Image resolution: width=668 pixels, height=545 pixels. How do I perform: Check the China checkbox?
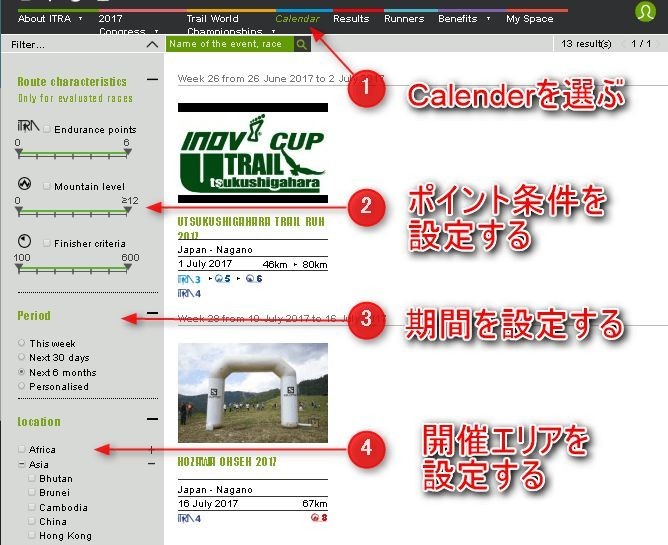[32, 521]
